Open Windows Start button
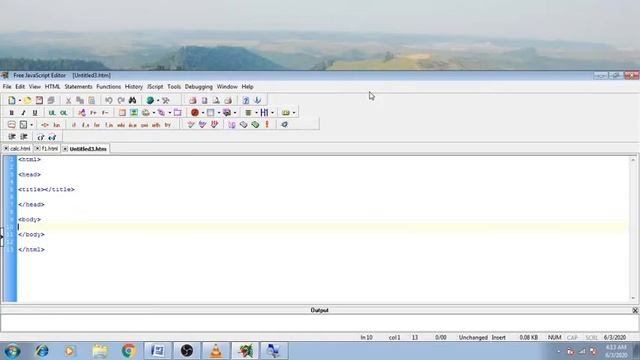Screen dimensions: 640x360 click(x=12, y=351)
